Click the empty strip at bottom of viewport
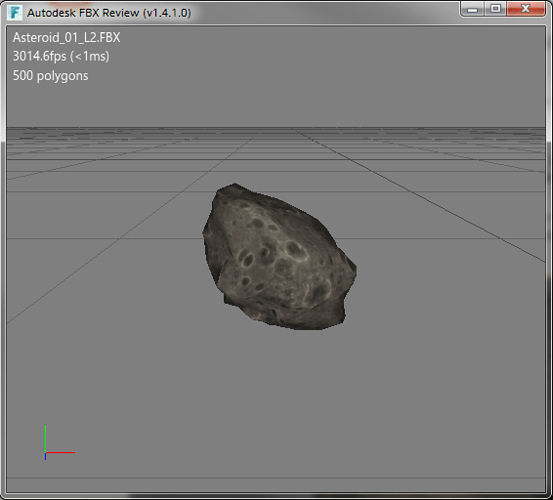 pyautogui.click(x=276, y=485)
